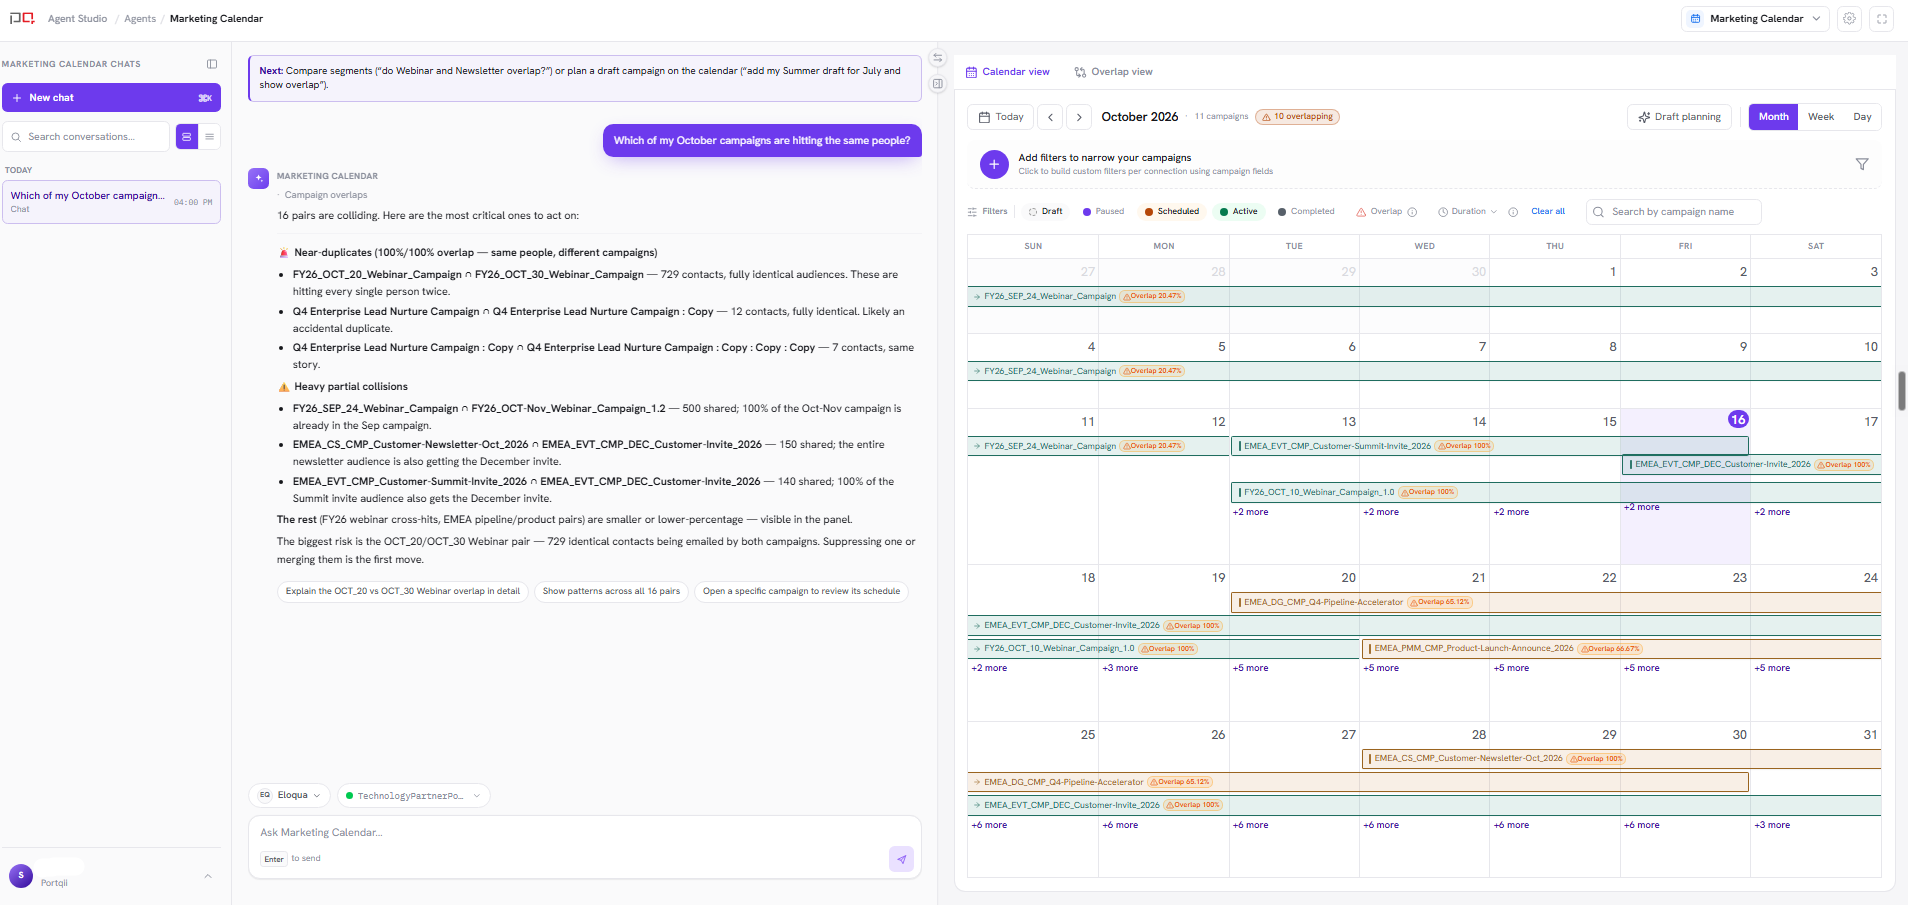This screenshot has width=1908, height=905.
Task: Focus the Search by campaign name field
Action: pos(1674,212)
